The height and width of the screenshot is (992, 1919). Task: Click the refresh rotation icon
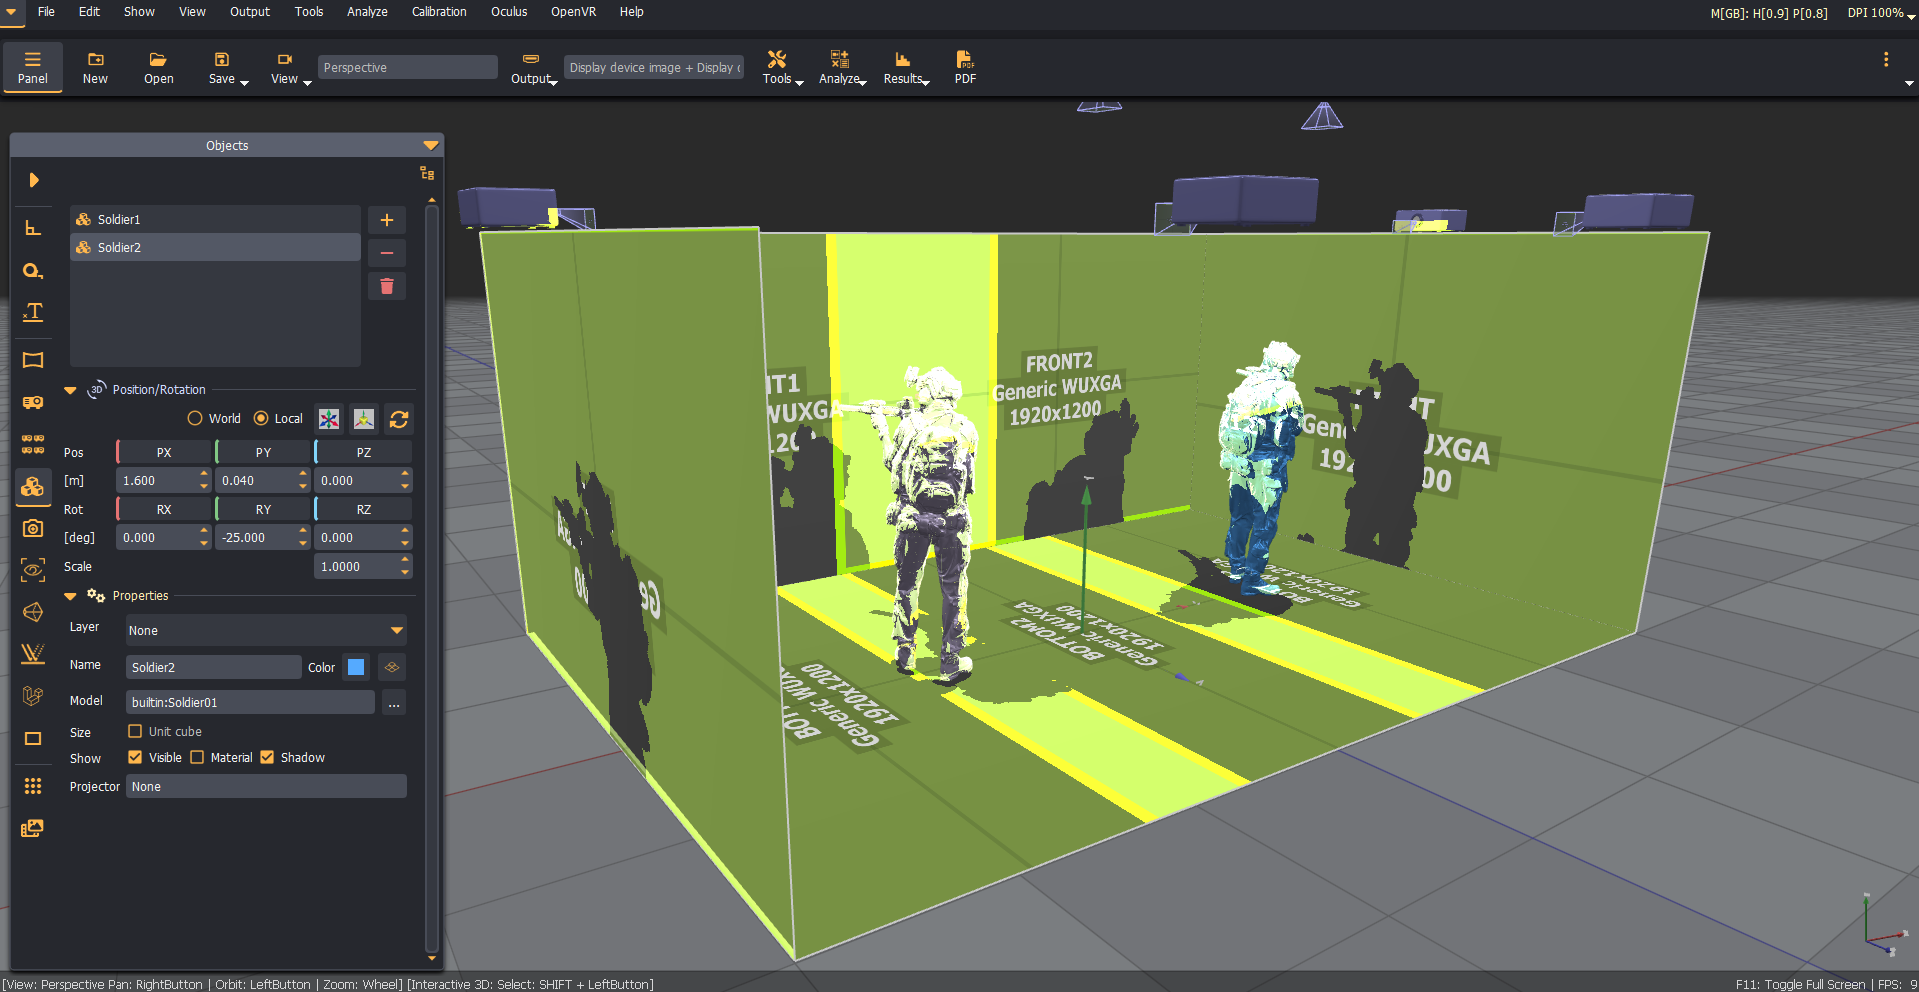pyautogui.click(x=399, y=419)
